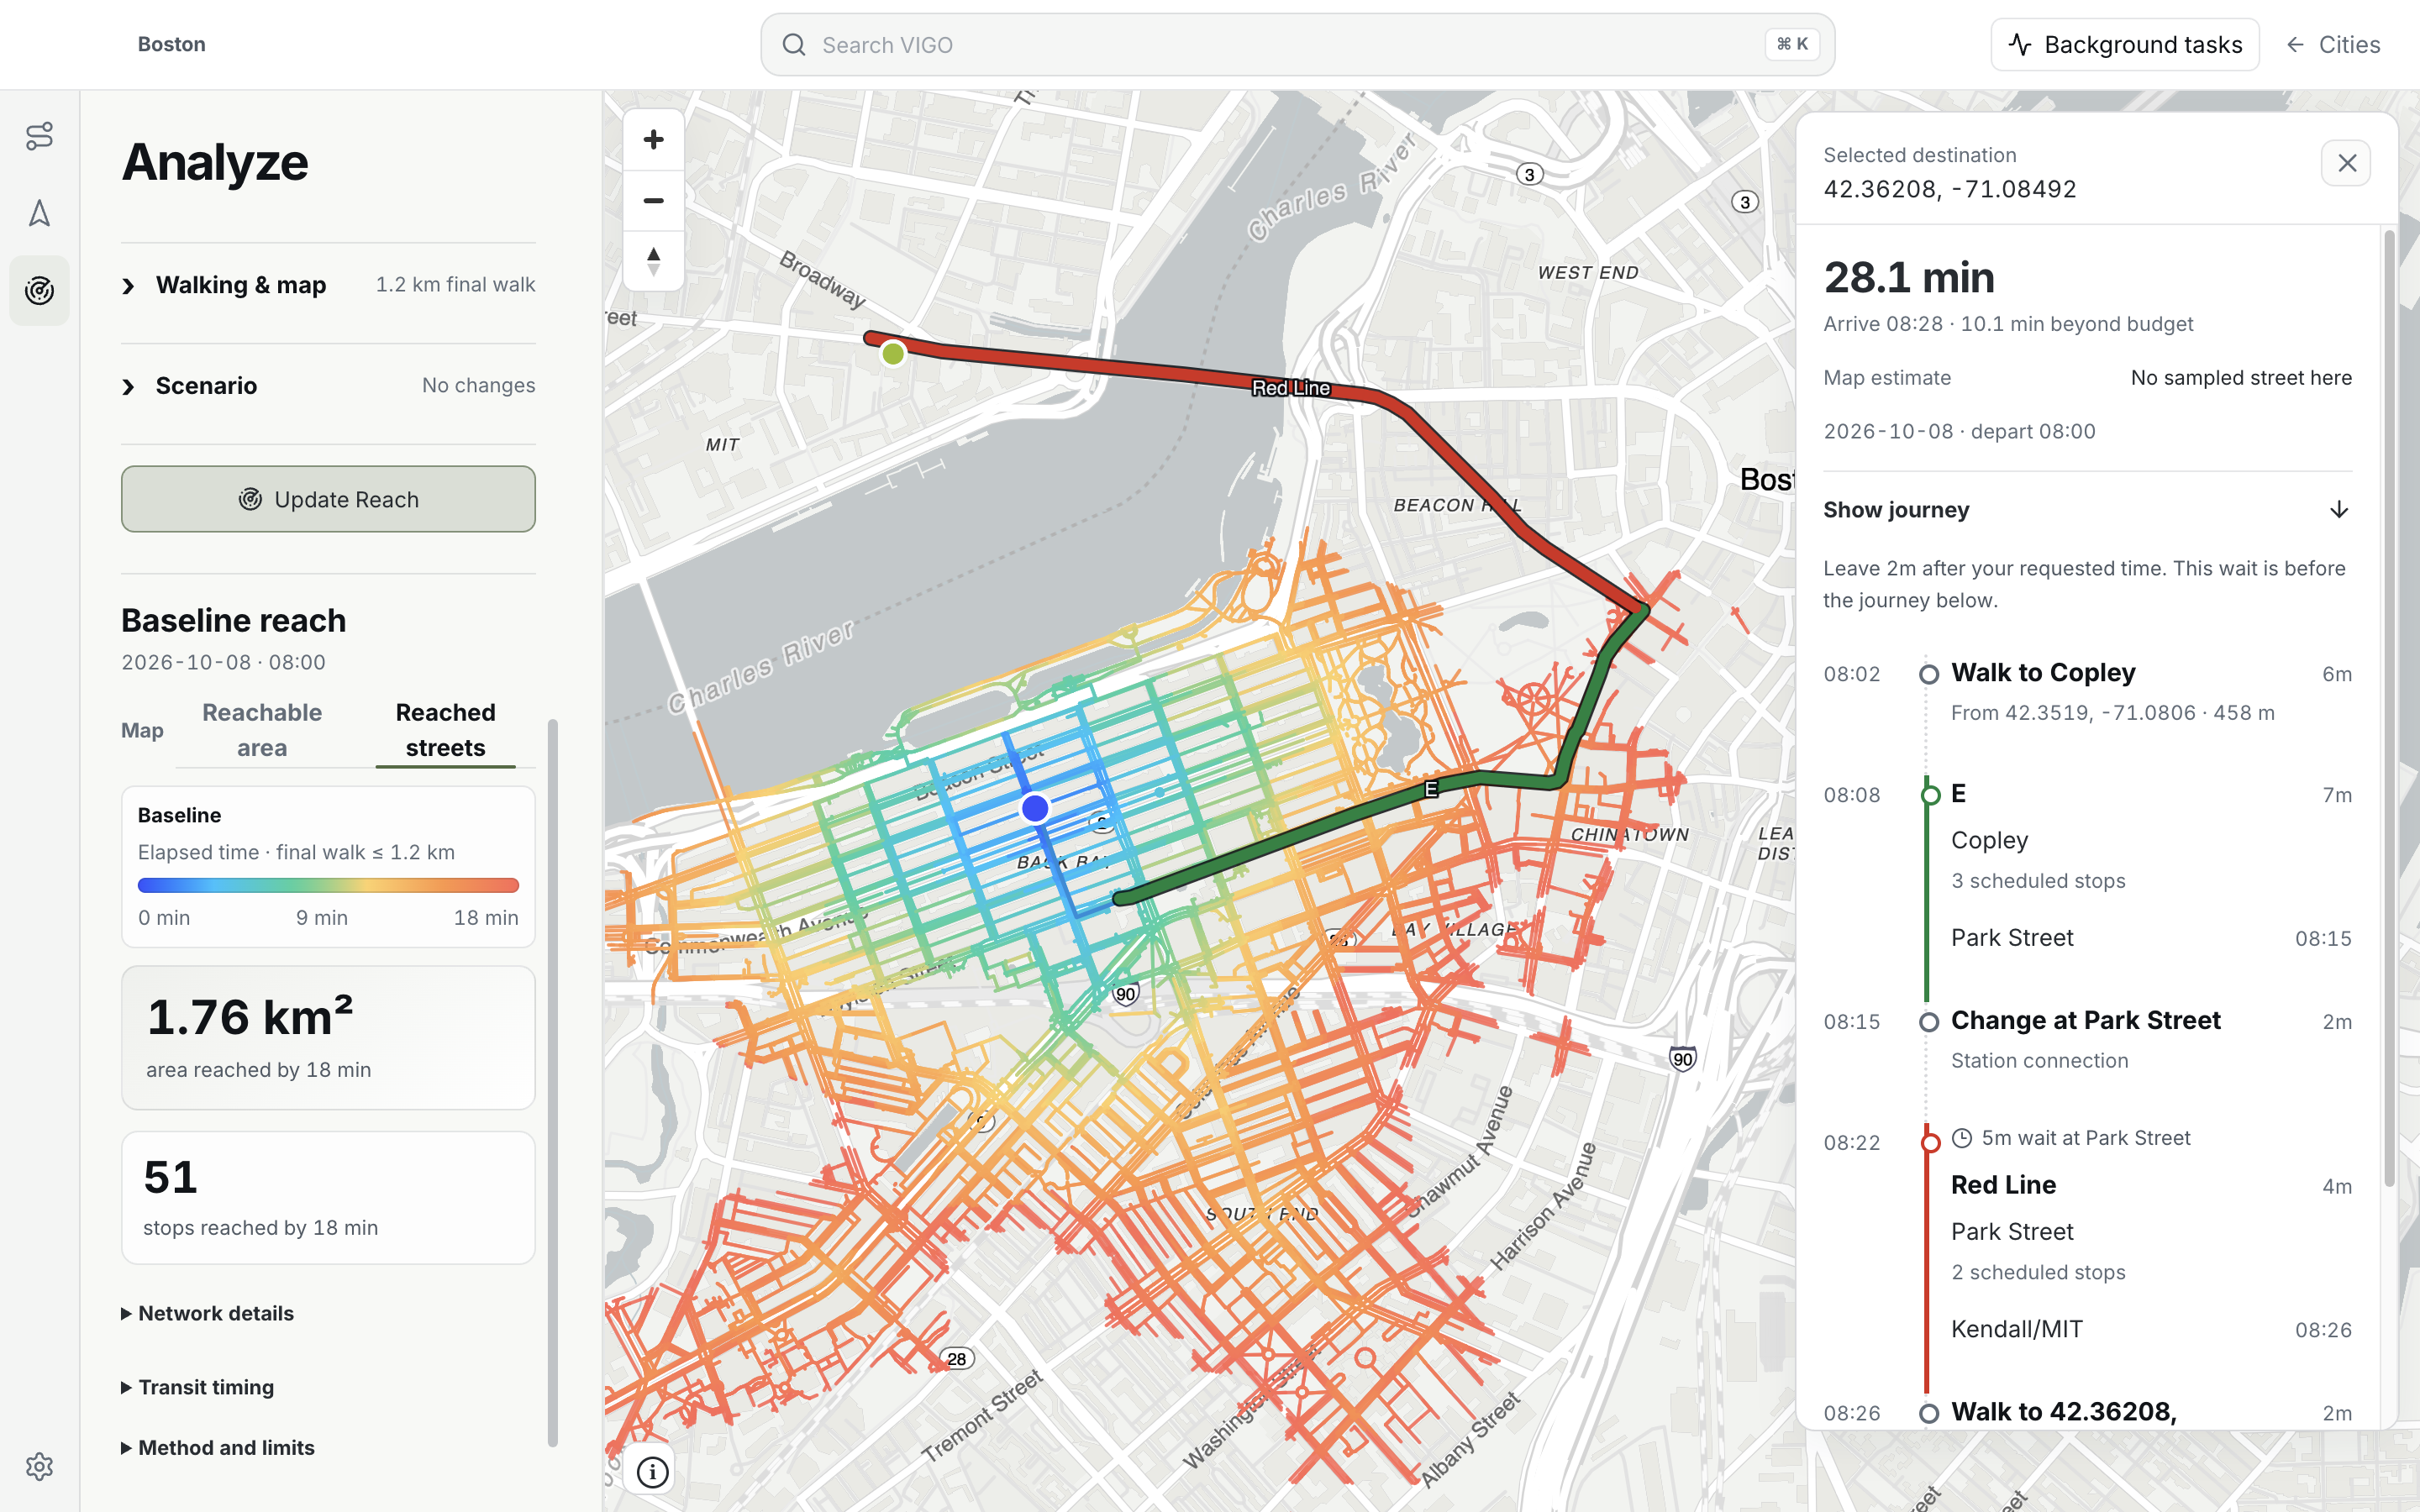Click the green destination marker near Broadway

(893, 354)
